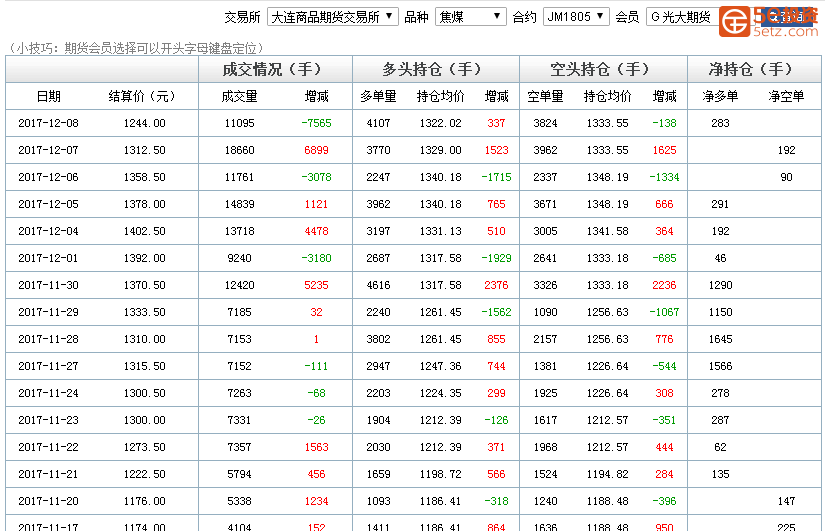Select the date cell 2017-12-01
Screen dimensions: 826x531
pyautogui.click(x=48, y=258)
